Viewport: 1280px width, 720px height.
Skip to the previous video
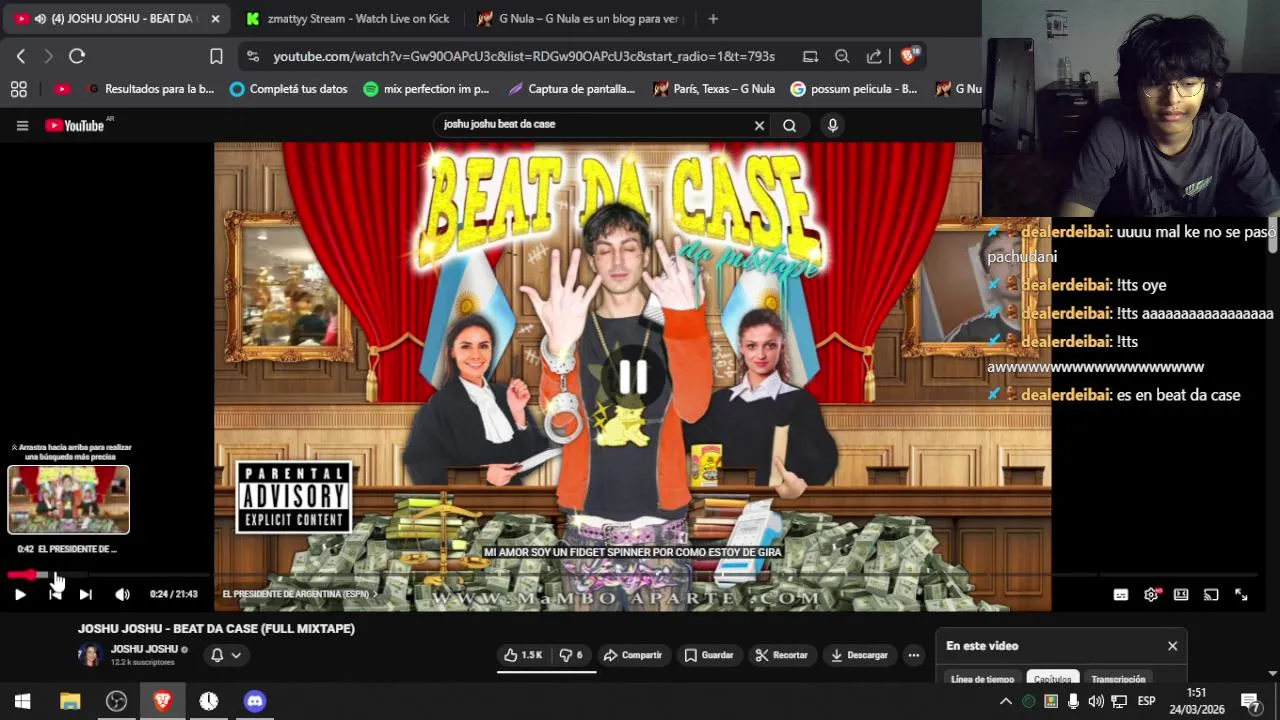point(55,594)
